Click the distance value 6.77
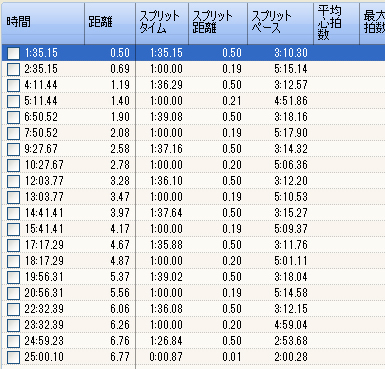Screen dimensions: 385x369 (120, 357)
